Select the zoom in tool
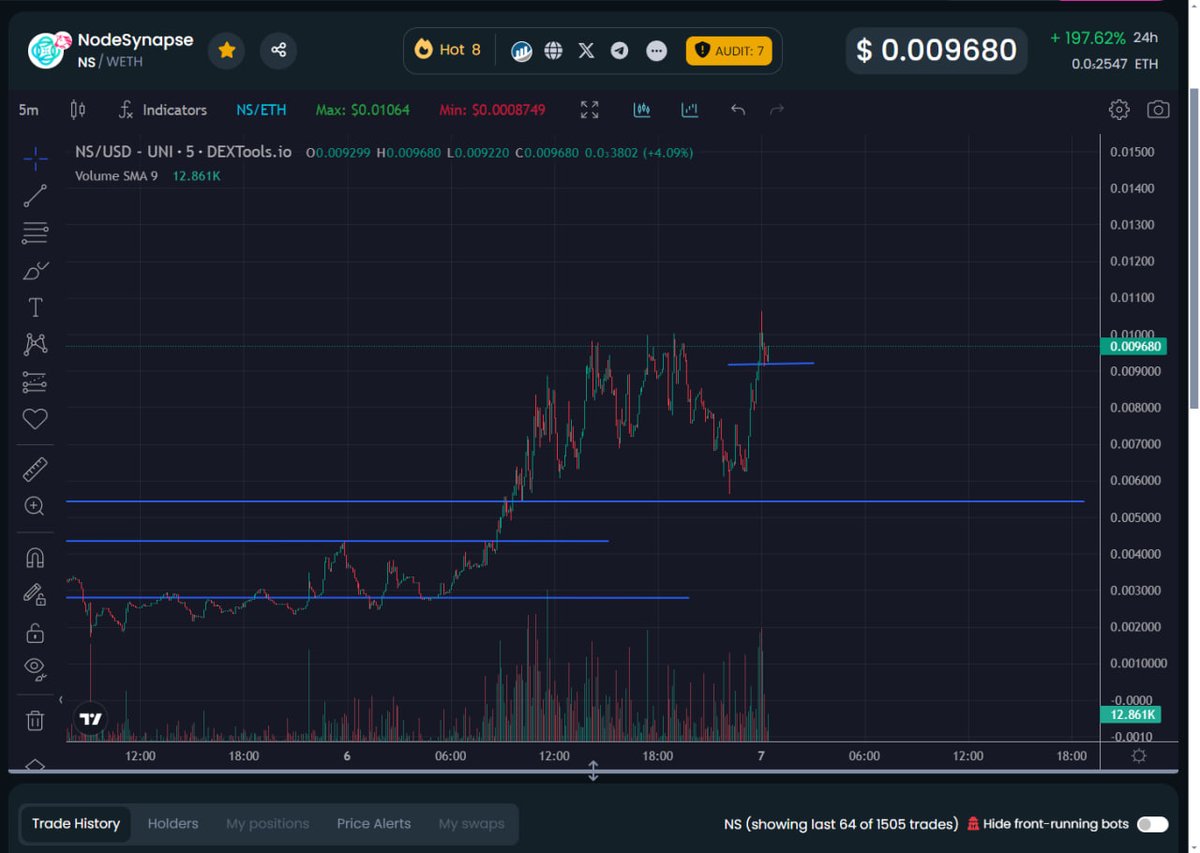Screen dimensions: 1200x853 point(35,506)
